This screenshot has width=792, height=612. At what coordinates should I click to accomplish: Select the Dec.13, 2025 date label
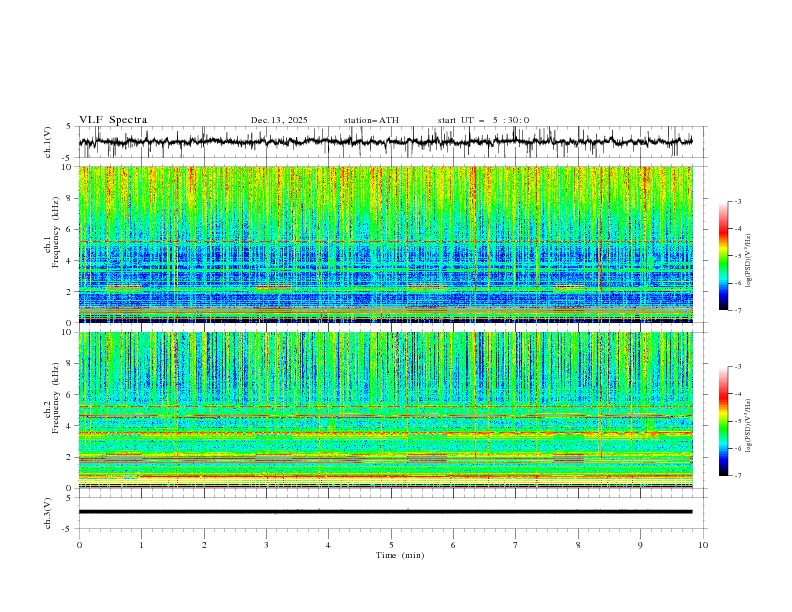pos(279,120)
